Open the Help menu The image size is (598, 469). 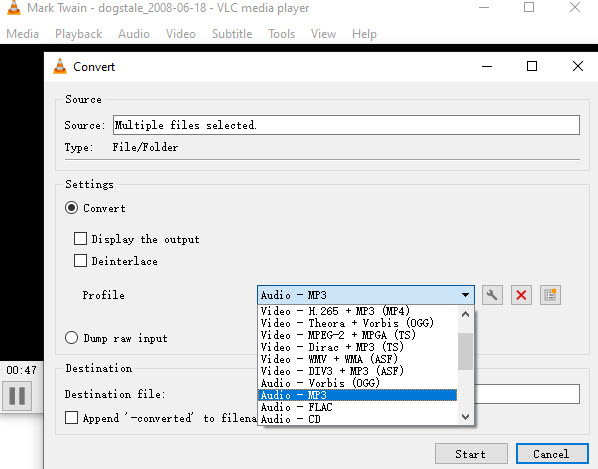364,34
